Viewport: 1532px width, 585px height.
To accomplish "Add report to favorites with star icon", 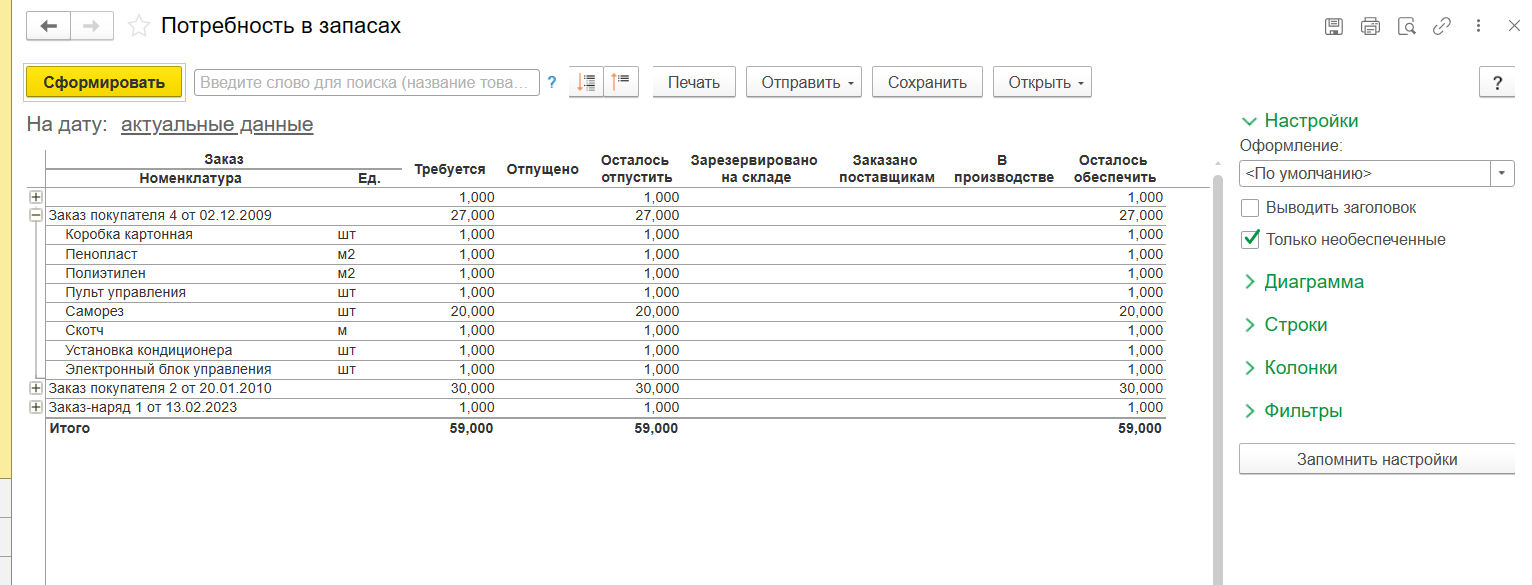I will pyautogui.click(x=140, y=27).
